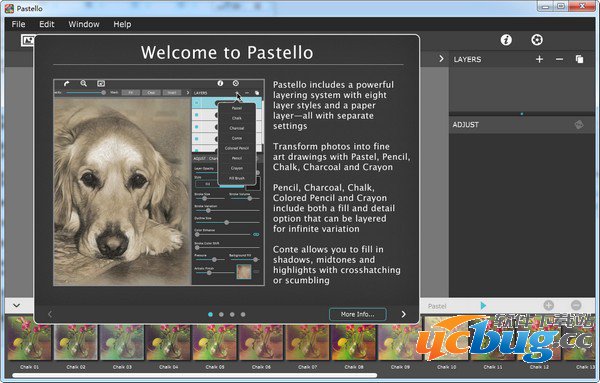Screen dimensions: 600x383
Task: Select the Chalk 09 preset thumbnail
Action: pyautogui.click(x=400, y=342)
